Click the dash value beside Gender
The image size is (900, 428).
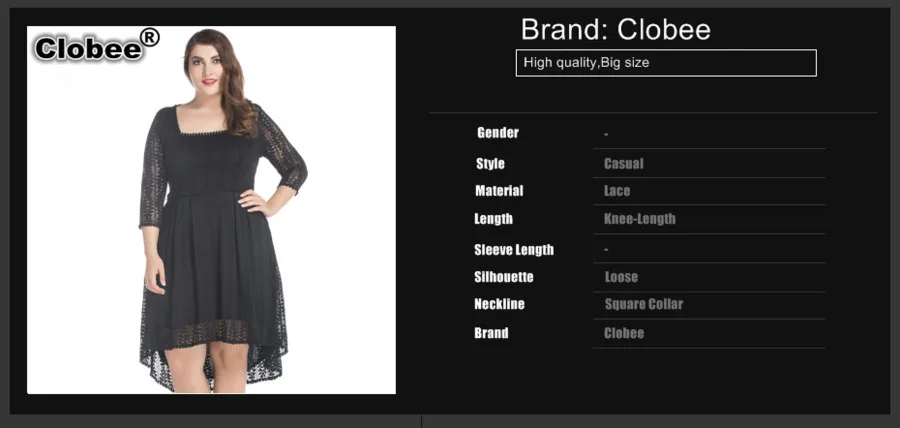[606, 134]
